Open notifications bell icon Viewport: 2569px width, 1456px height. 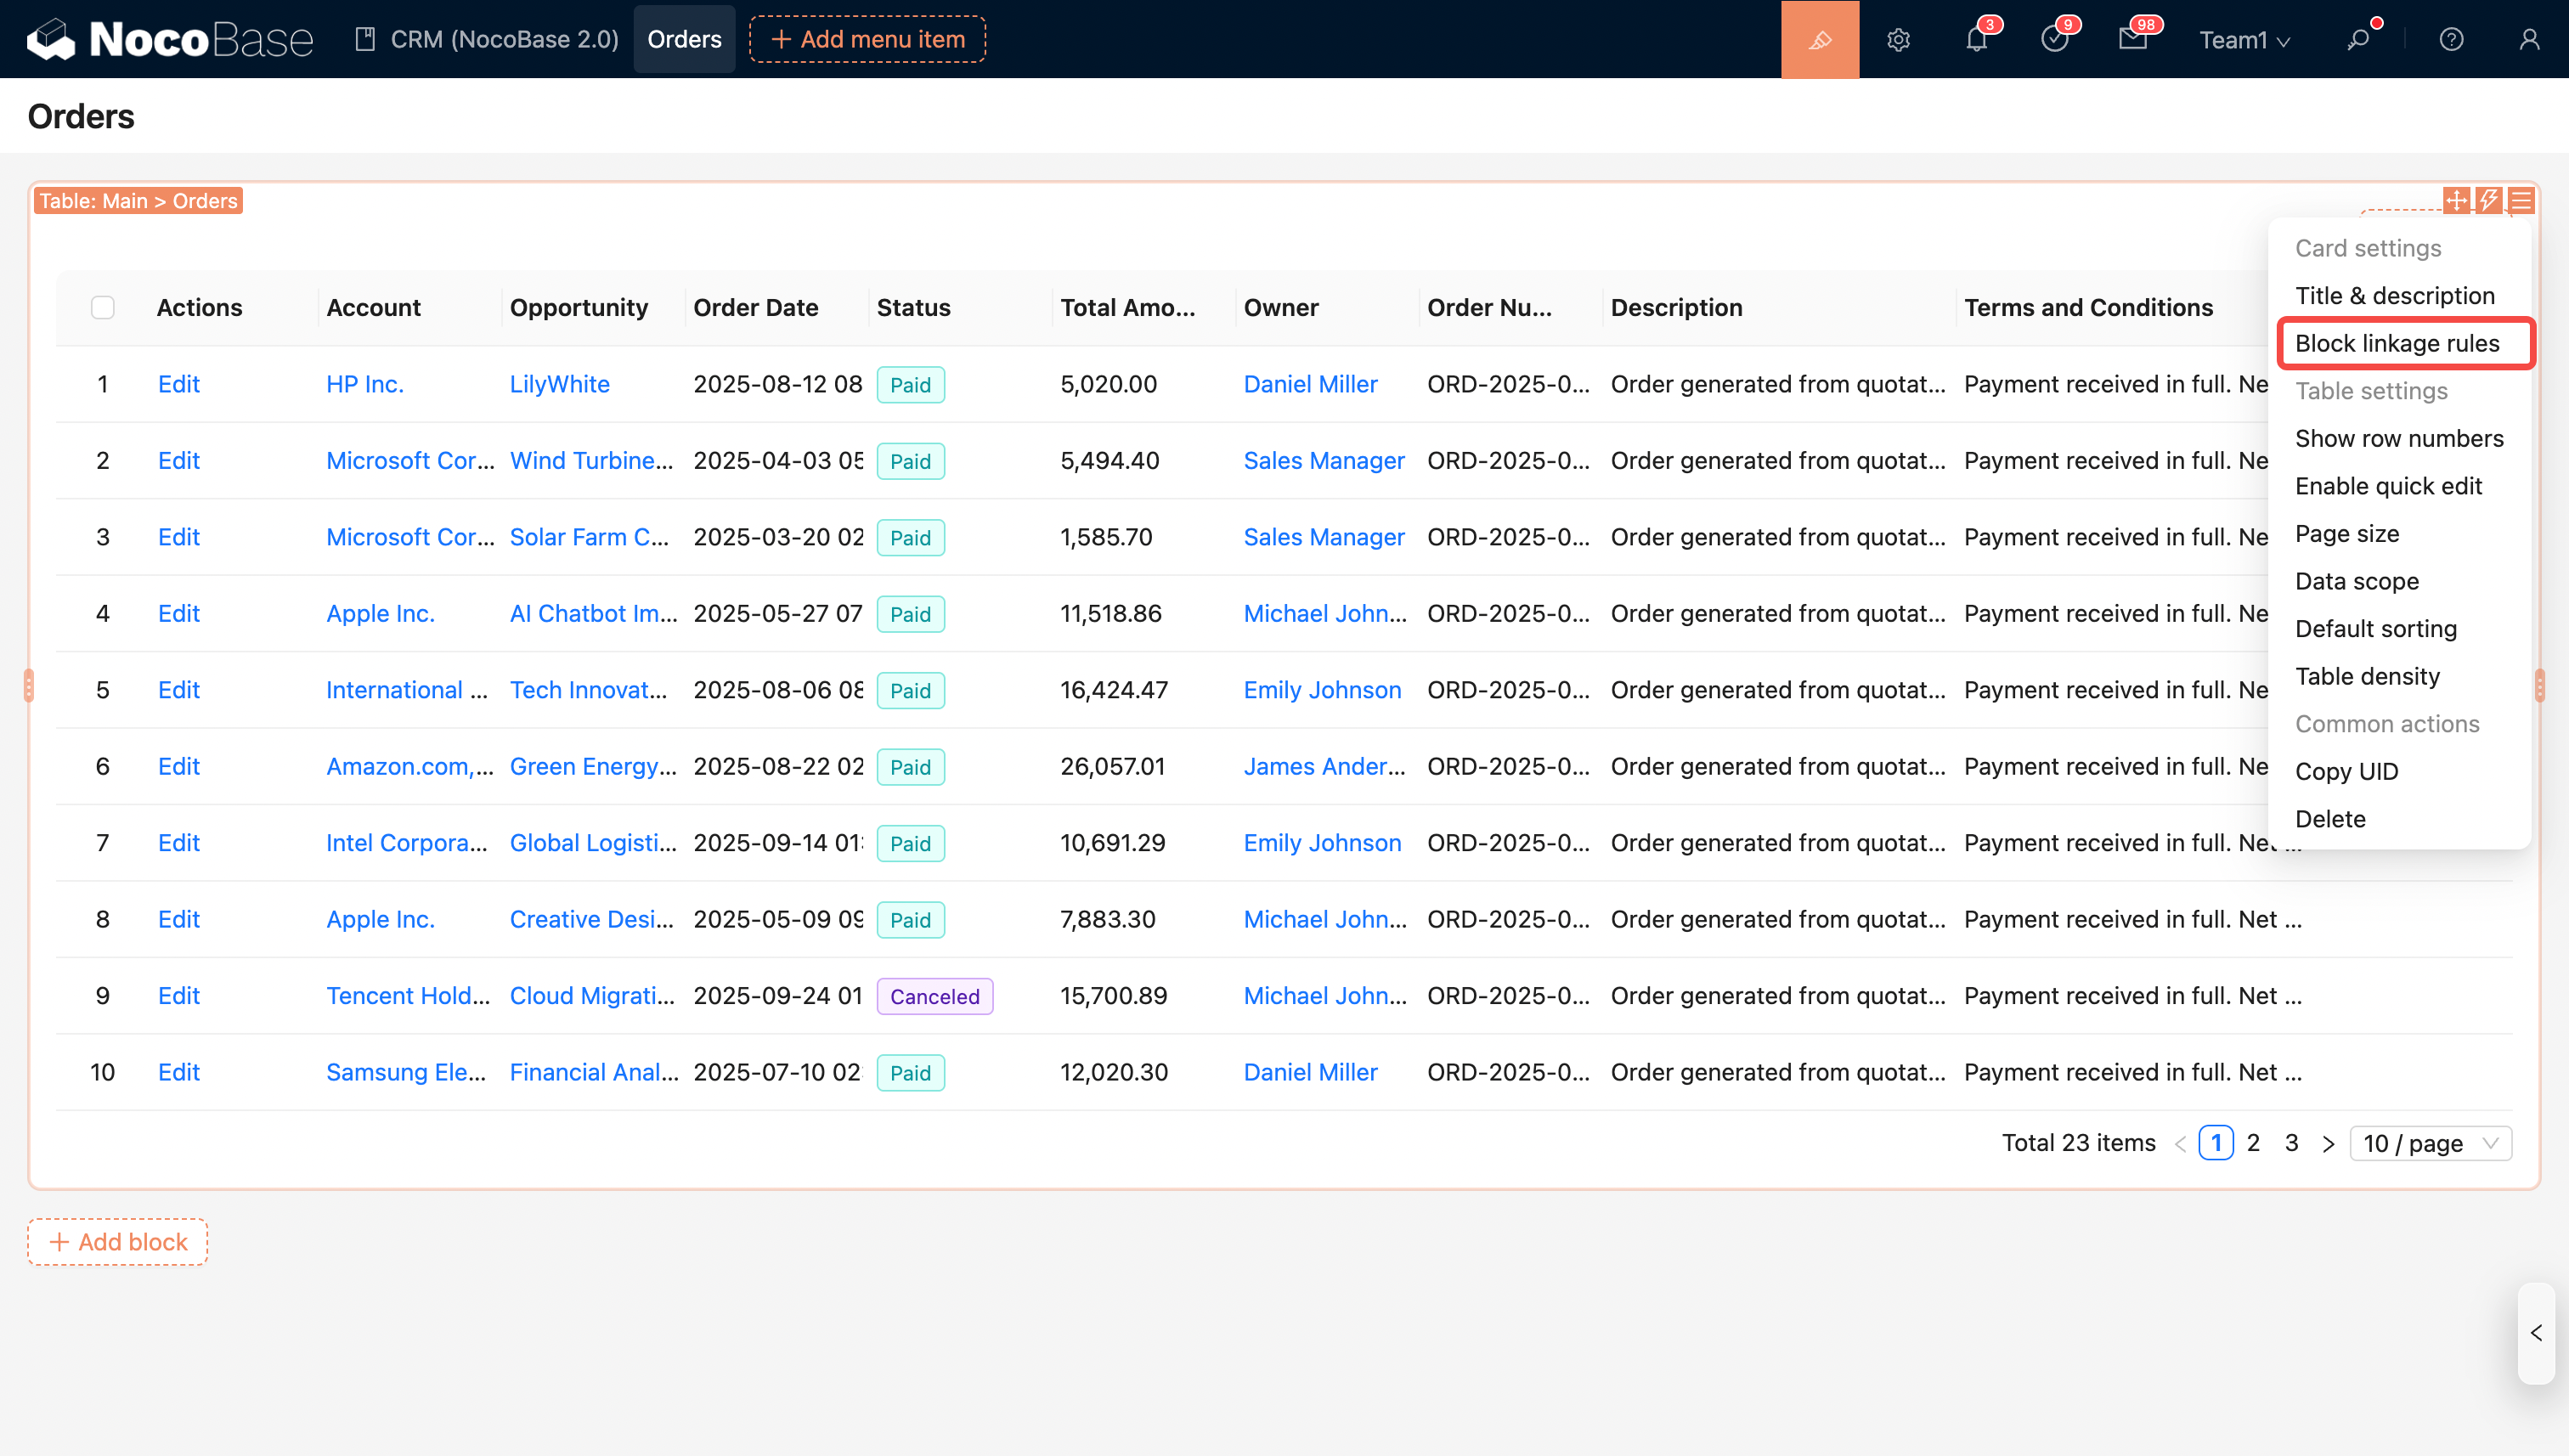click(1976, 40)
